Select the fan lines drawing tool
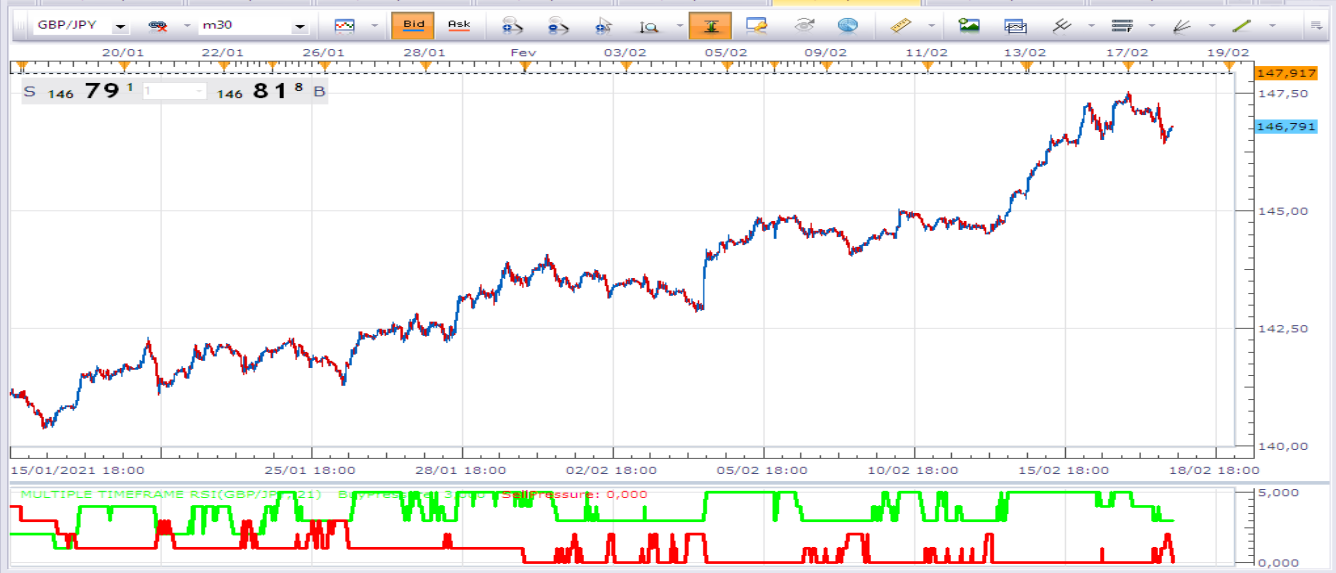The height and width of the screenshot is (573, 1336). click(1181, 26)
